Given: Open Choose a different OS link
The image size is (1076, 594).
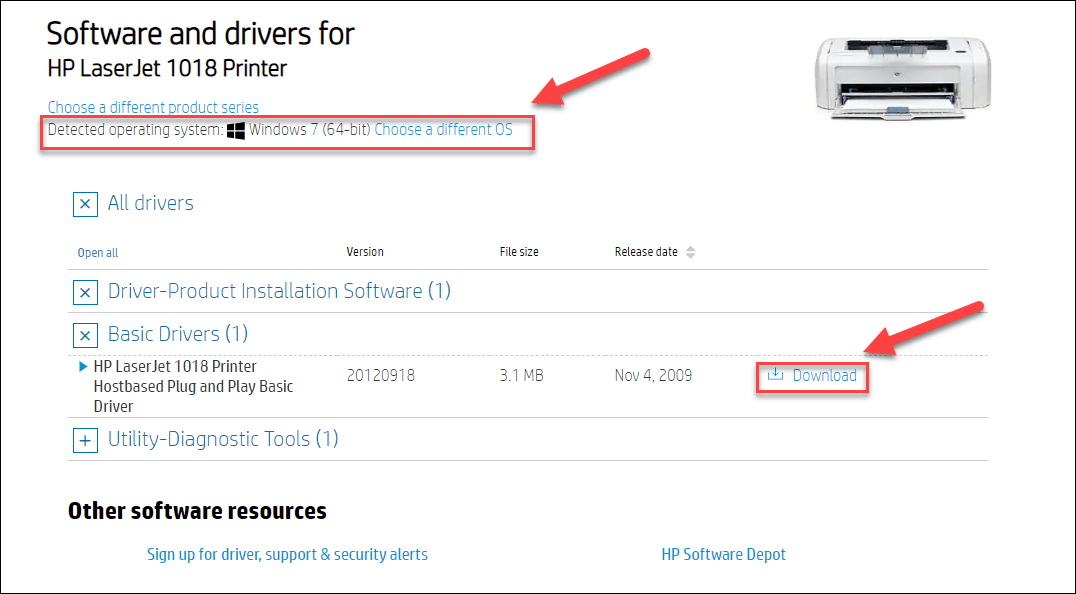Looking at the screenshot, I should (x=448, y=129).
